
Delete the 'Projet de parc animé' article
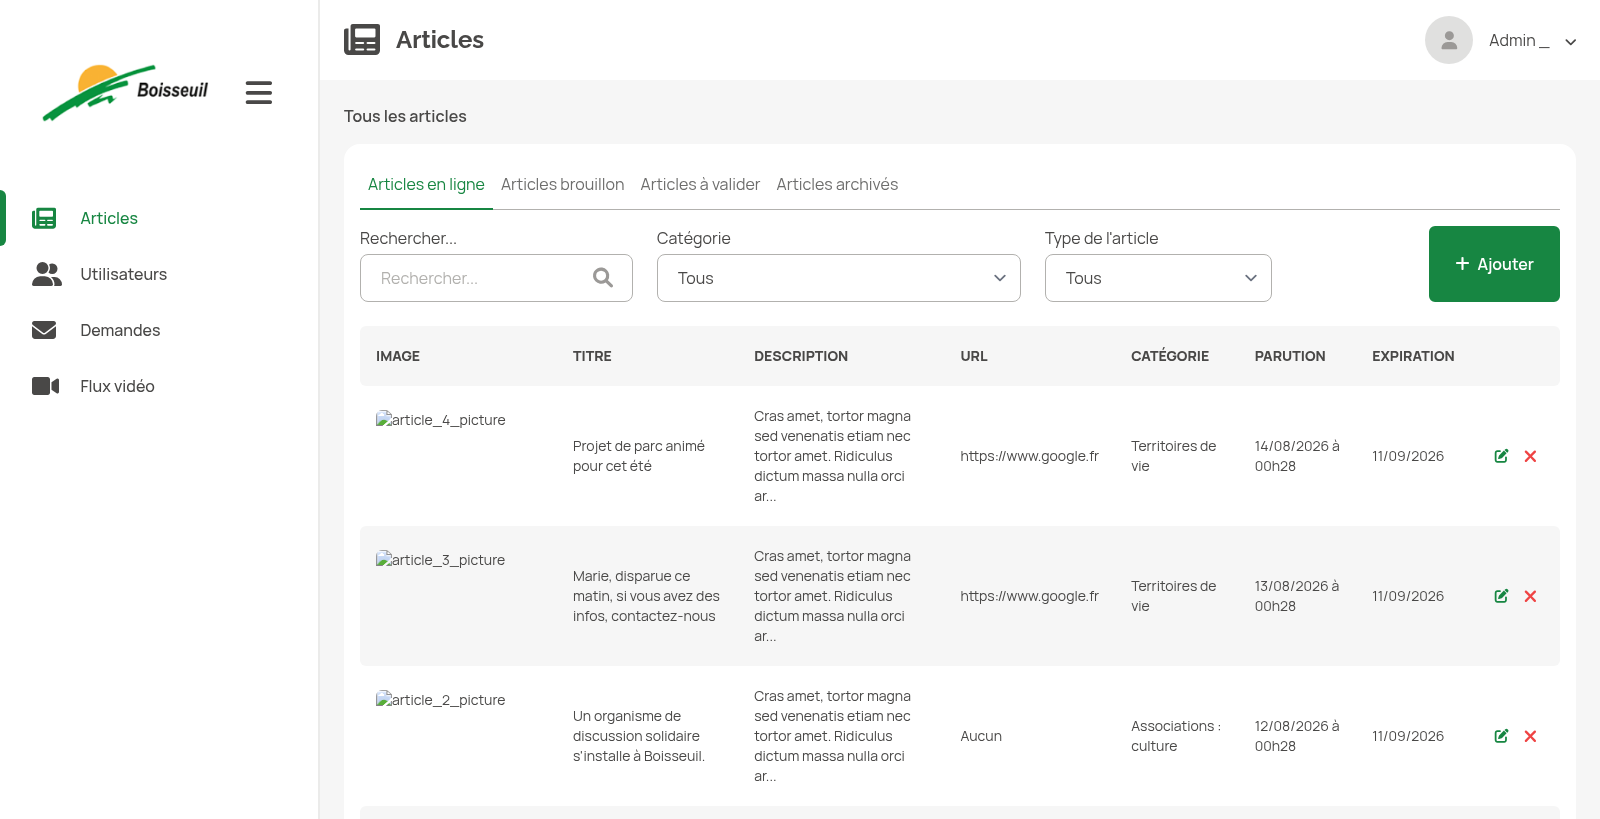(x=1530, y=456)
